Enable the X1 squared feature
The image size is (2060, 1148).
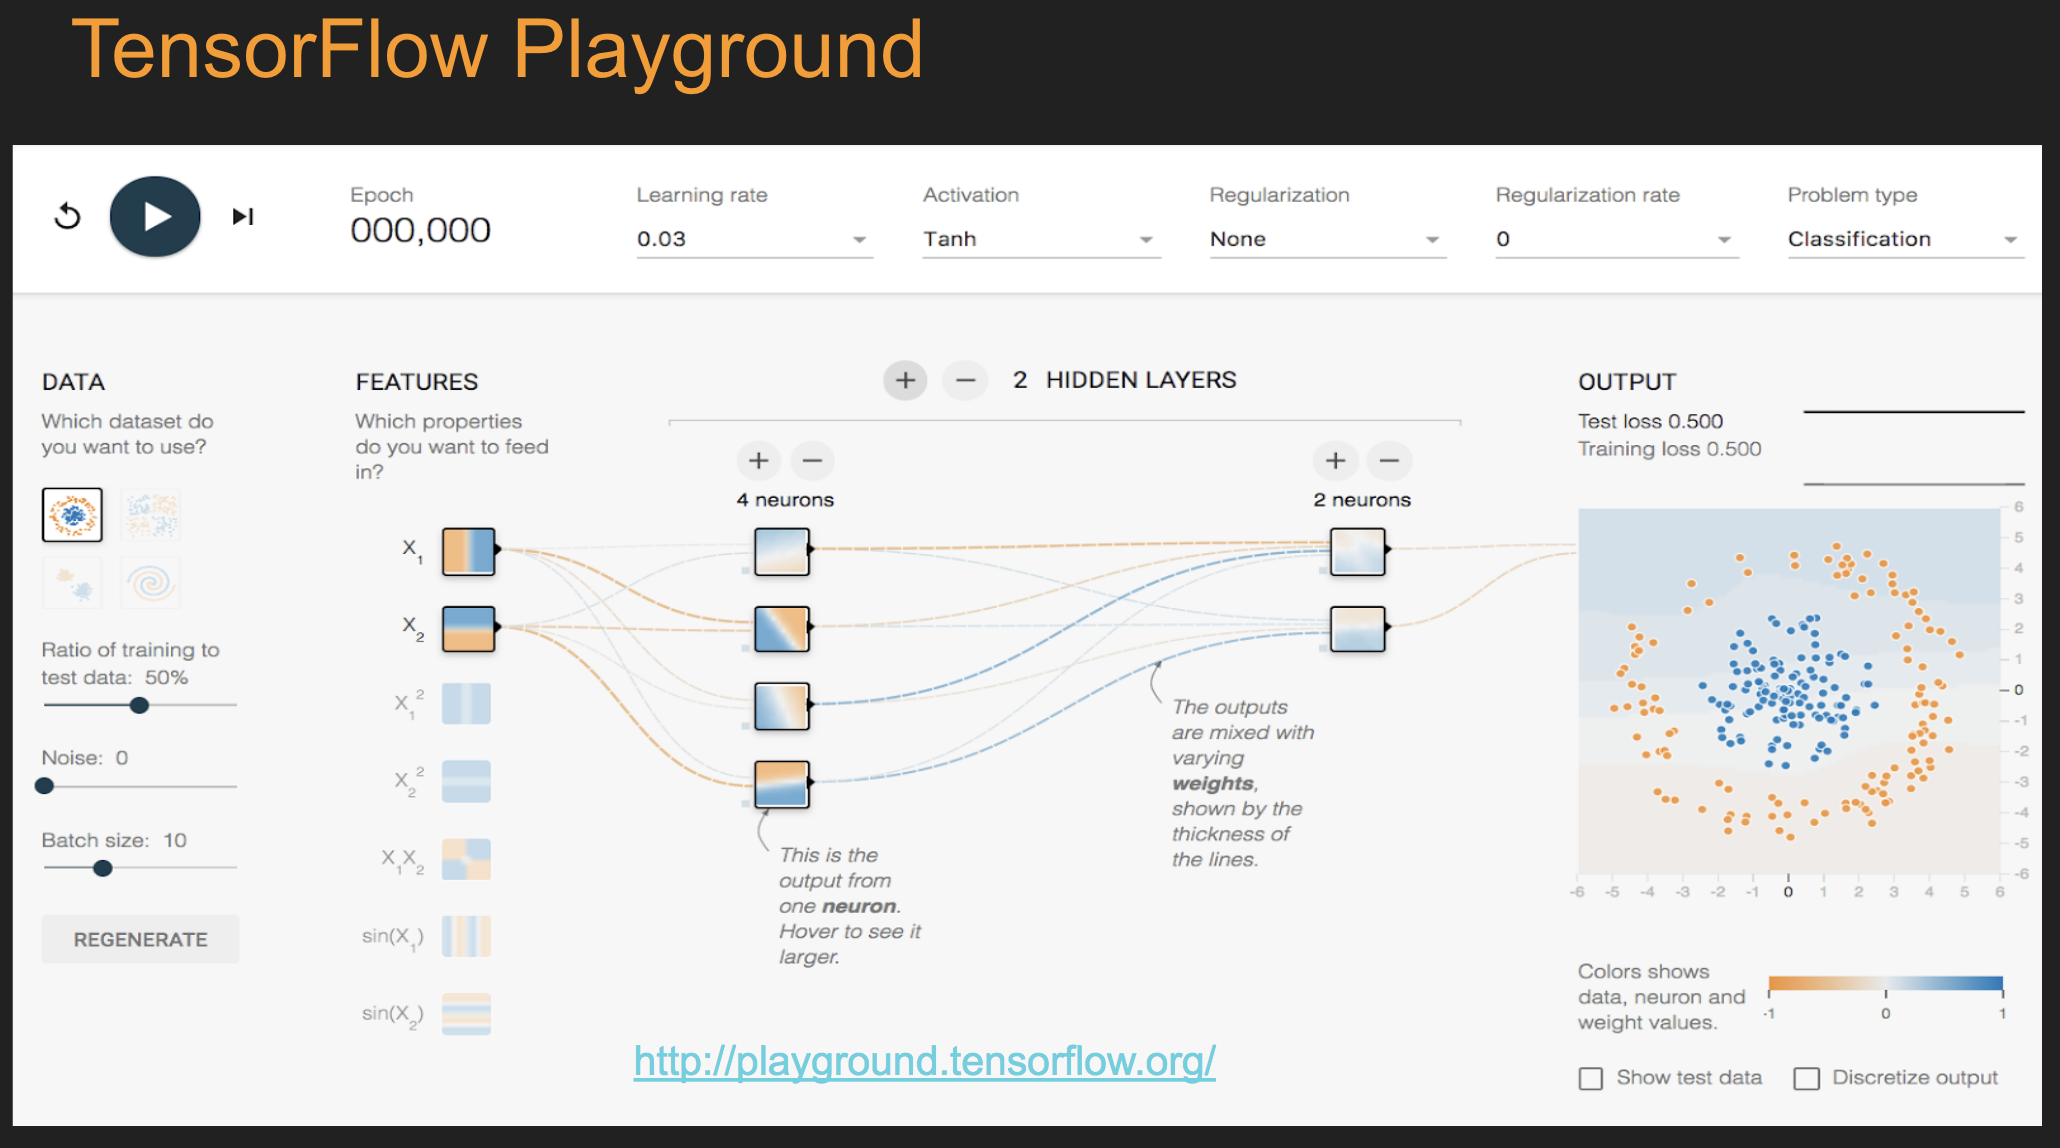466,704
